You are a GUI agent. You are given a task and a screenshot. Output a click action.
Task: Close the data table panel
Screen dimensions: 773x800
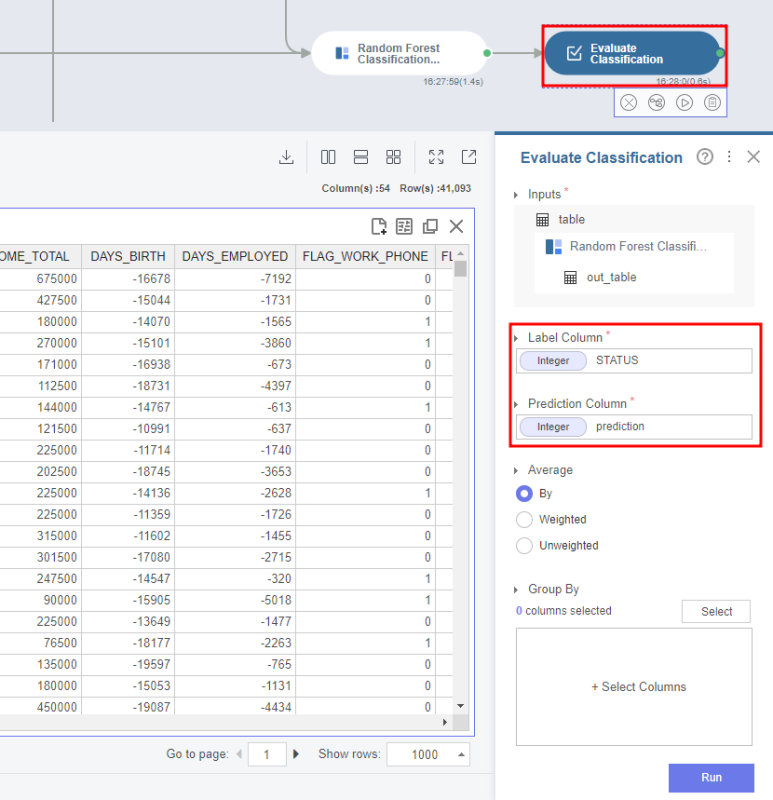(457, 226)
